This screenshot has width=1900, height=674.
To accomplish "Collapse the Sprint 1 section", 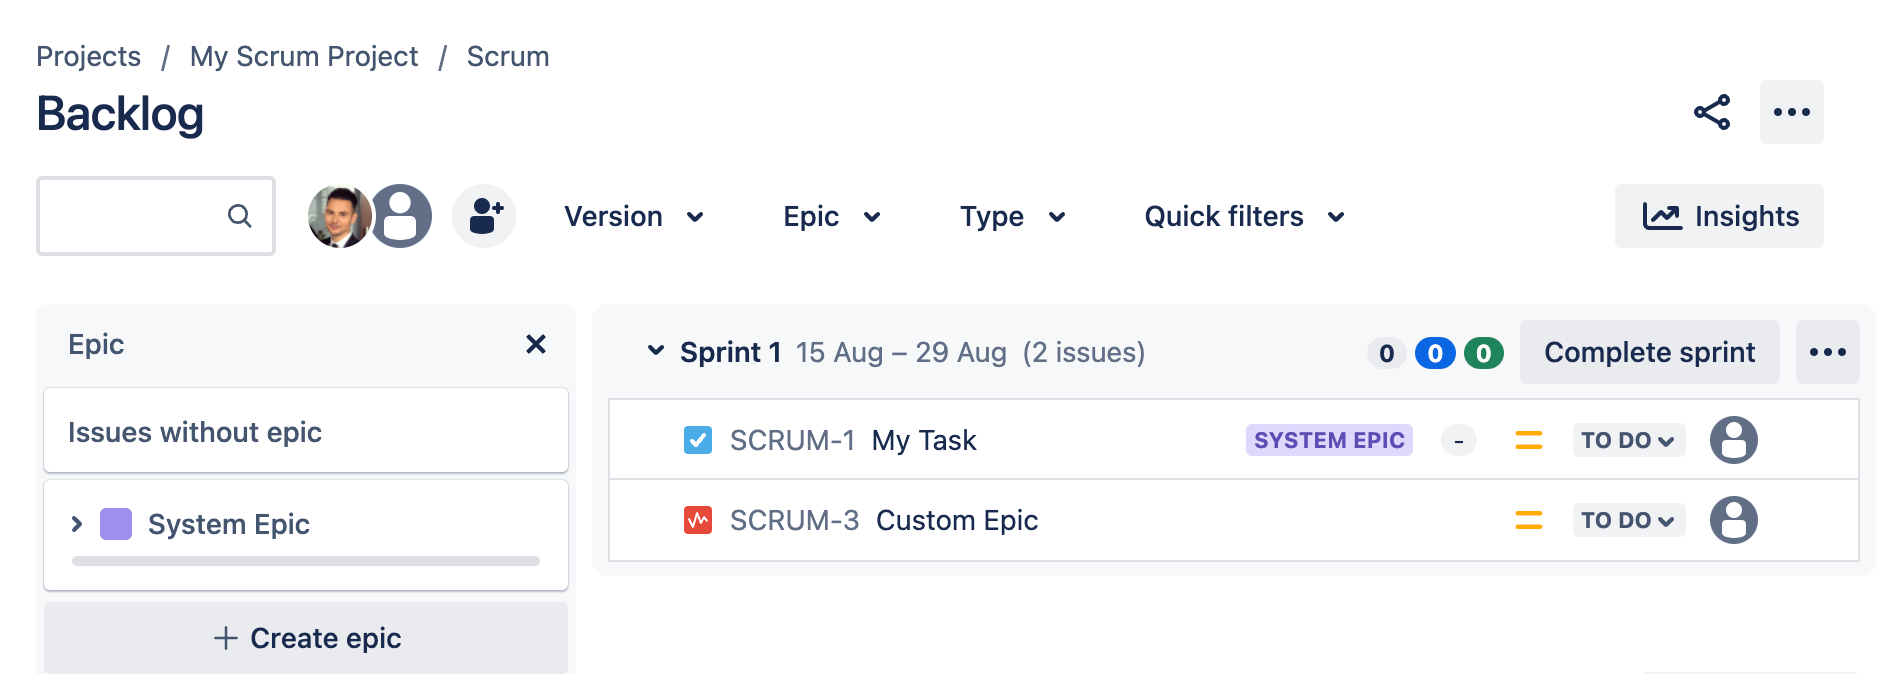I will tap(656, 351).
